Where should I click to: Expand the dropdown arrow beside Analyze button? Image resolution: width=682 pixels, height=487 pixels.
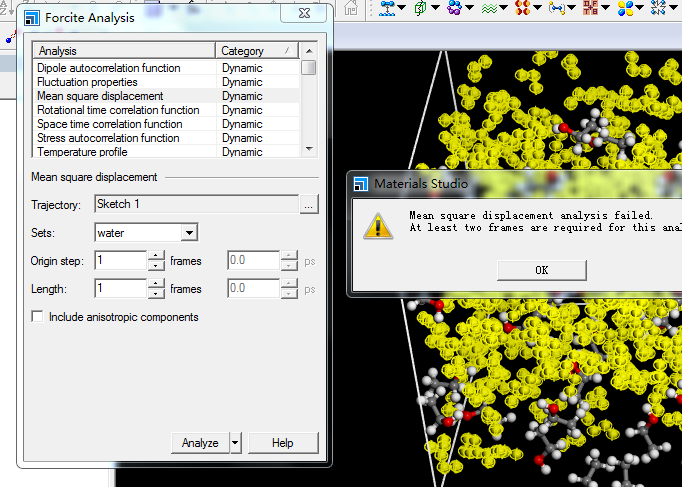click(x=235, y=443)
